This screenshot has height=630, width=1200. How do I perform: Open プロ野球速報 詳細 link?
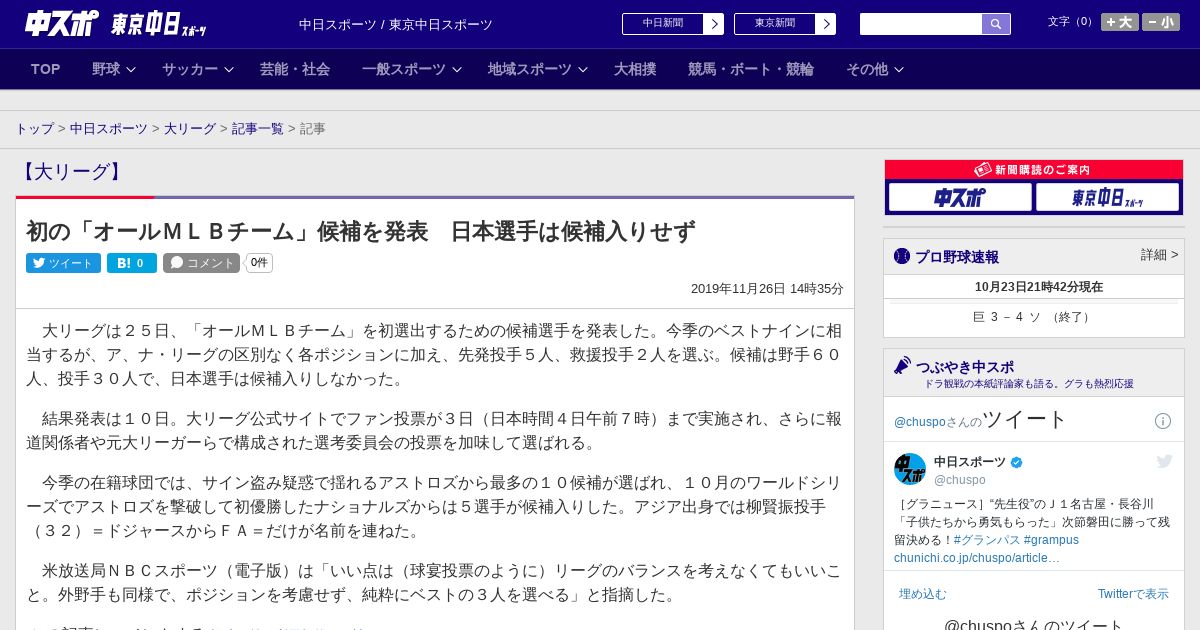coord(1159,255)
